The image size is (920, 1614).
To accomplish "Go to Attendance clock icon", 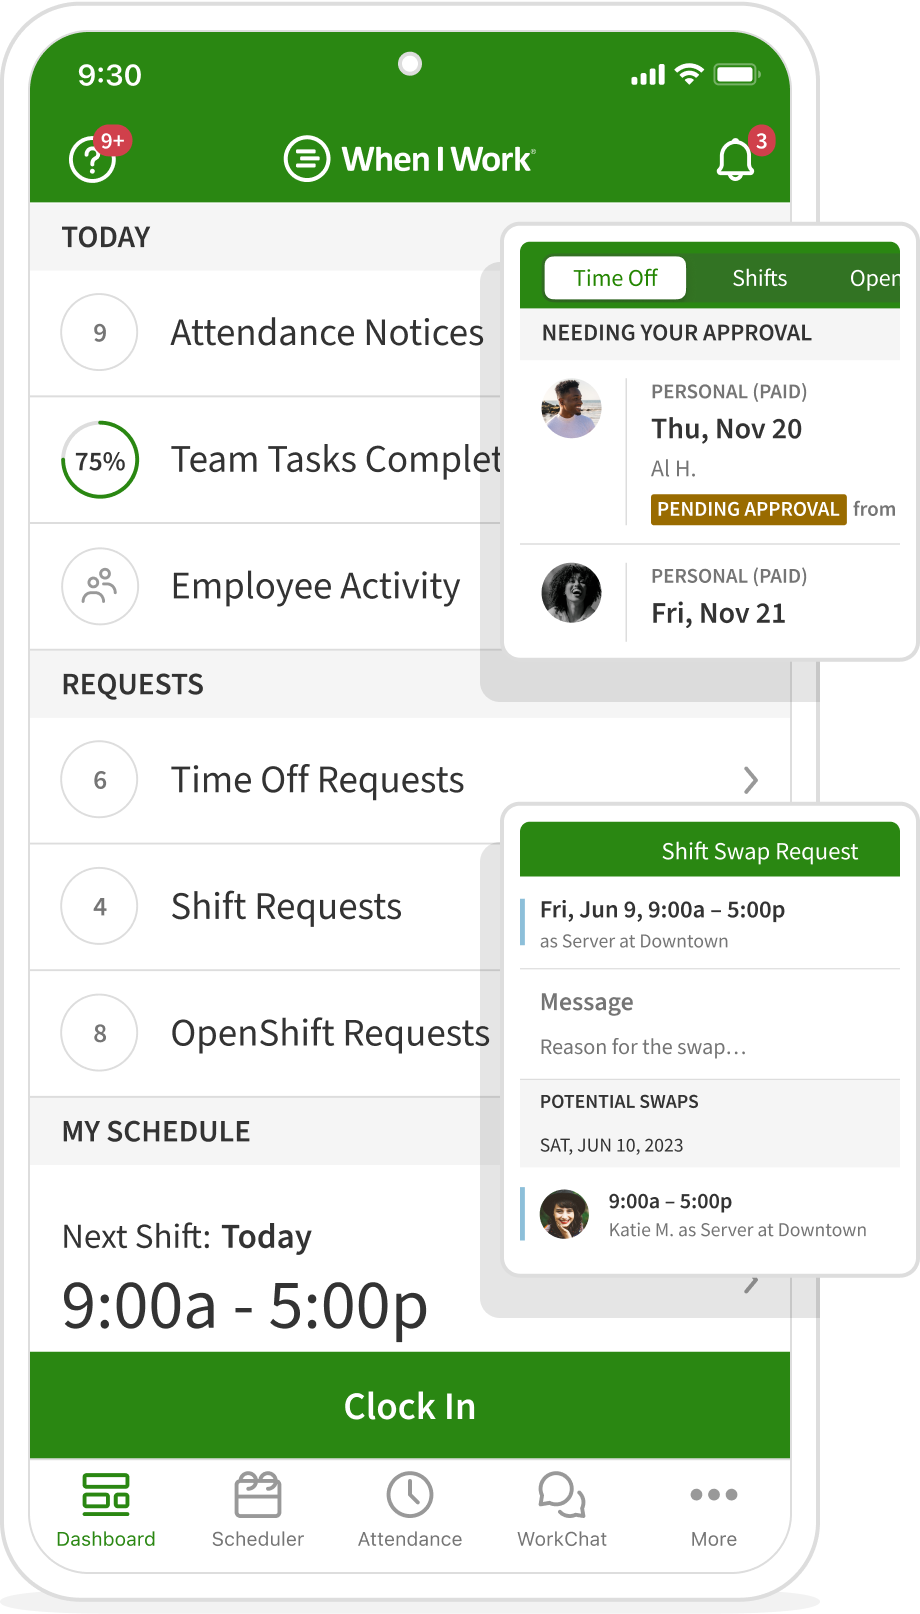I will (x=410, y=1495).
